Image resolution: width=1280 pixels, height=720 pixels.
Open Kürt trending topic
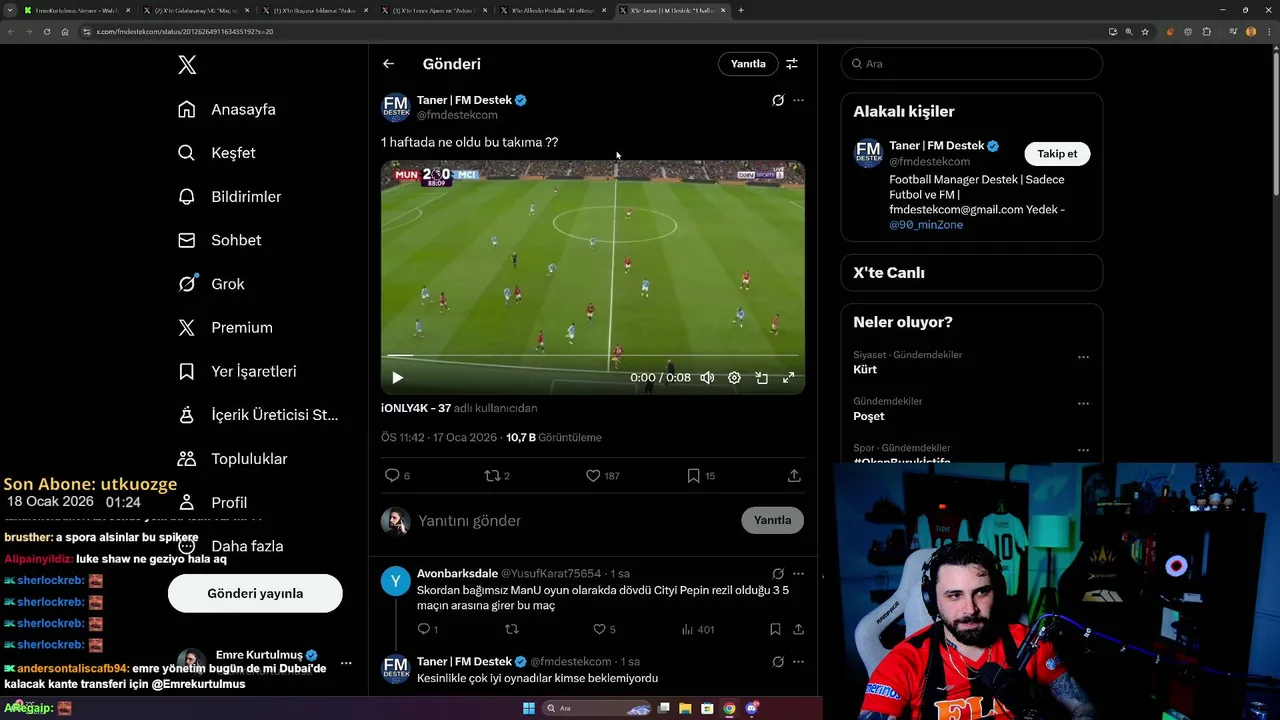coord(865,369)
